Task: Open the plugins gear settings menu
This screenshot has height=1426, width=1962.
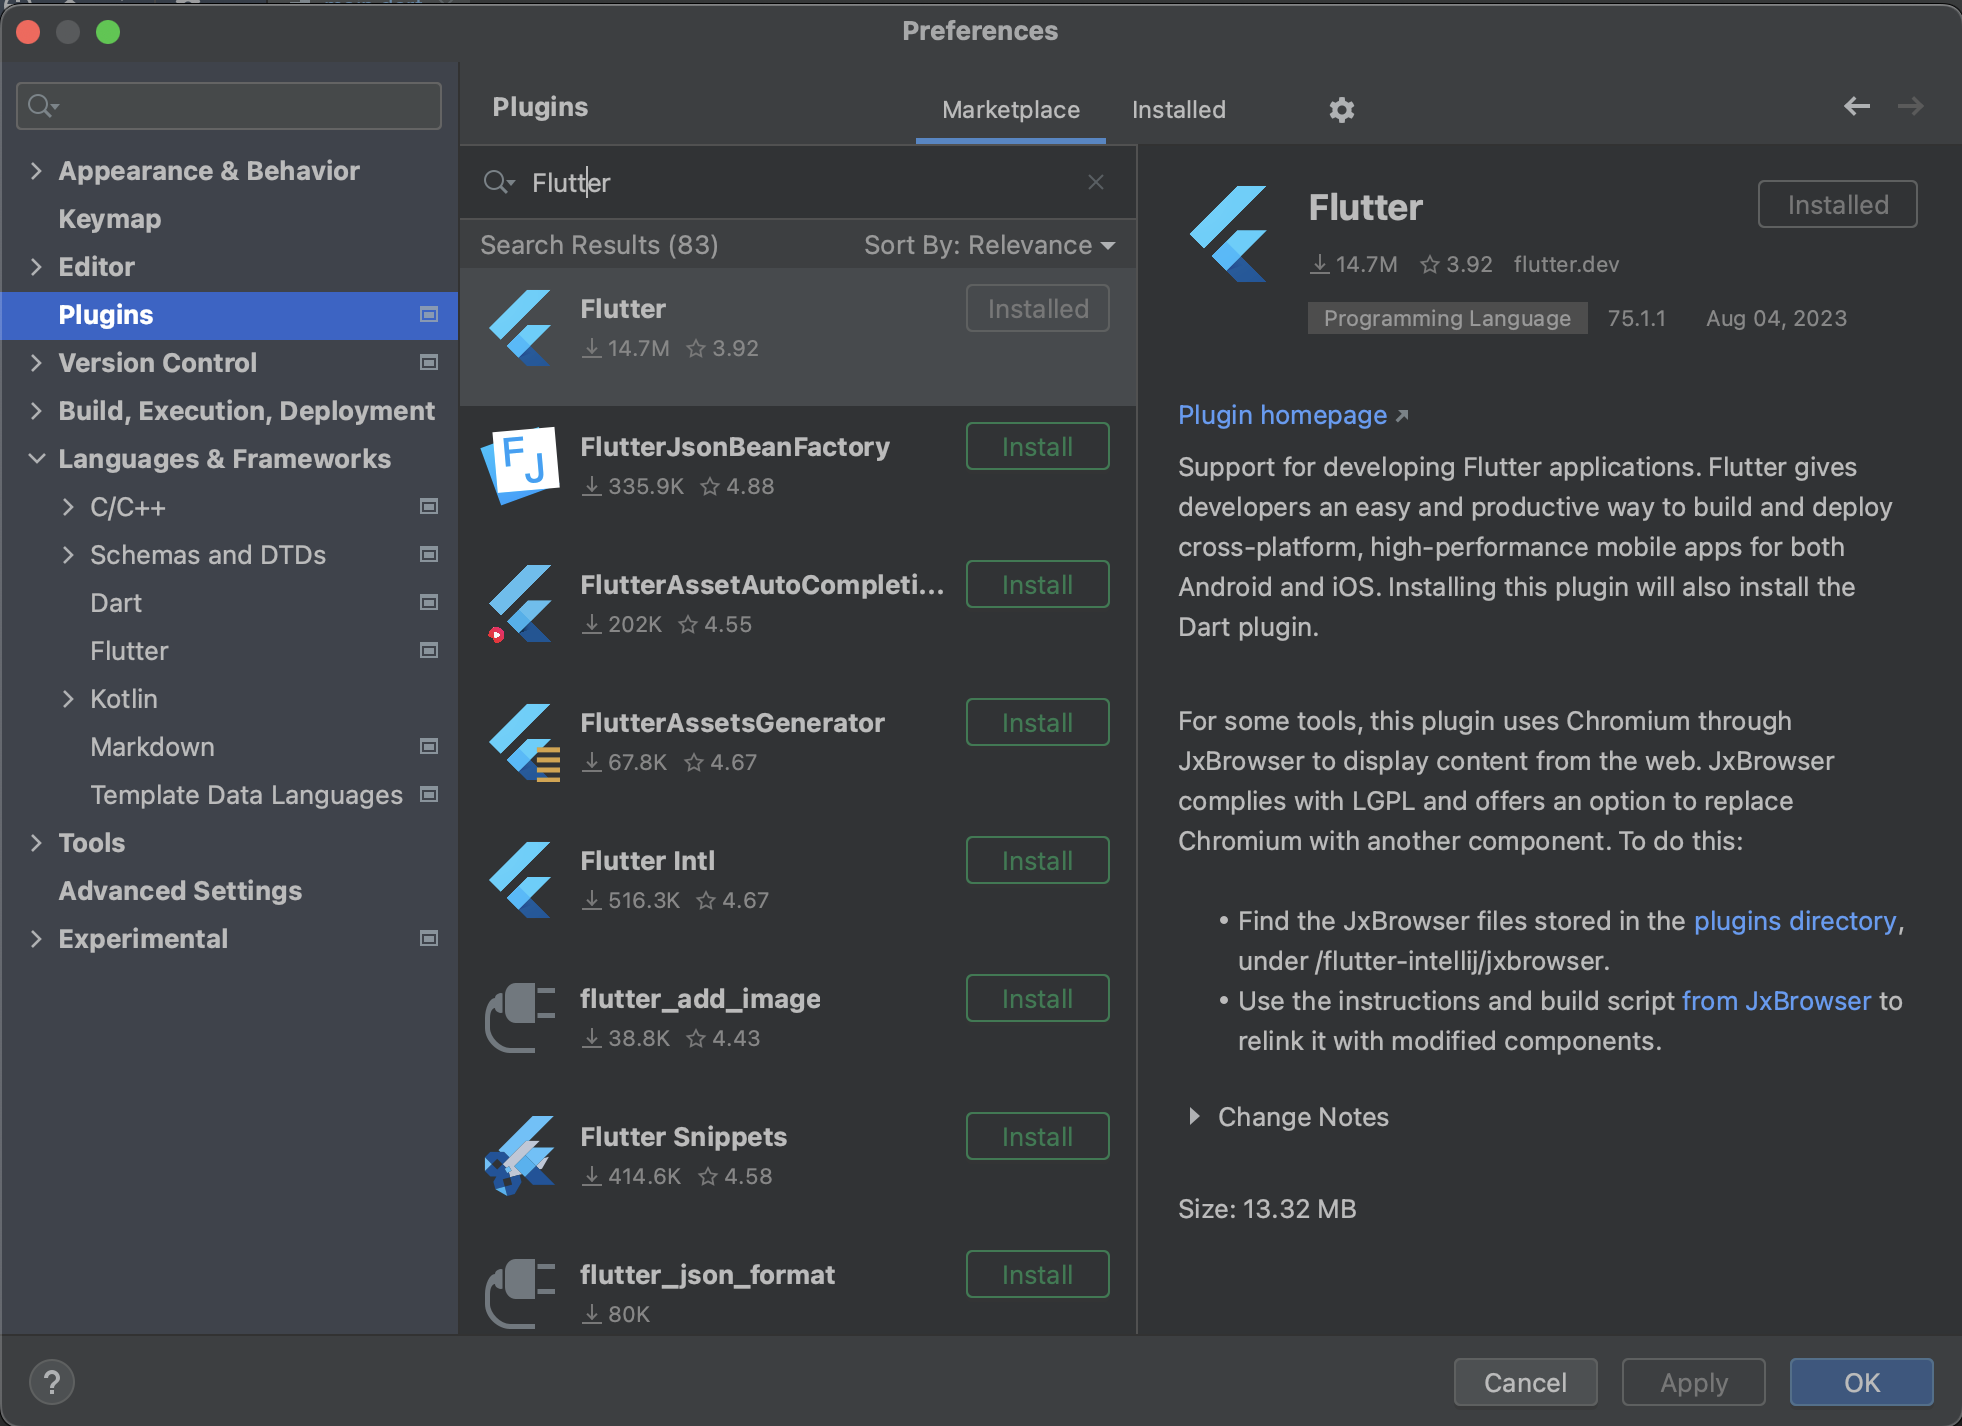Action: (1341, 110)
